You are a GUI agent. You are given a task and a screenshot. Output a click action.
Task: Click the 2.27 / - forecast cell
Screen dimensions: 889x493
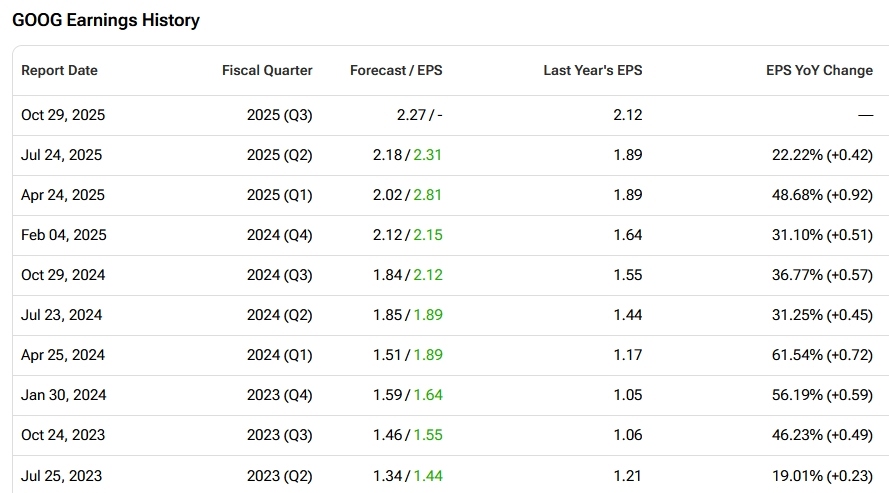[419, 115]
